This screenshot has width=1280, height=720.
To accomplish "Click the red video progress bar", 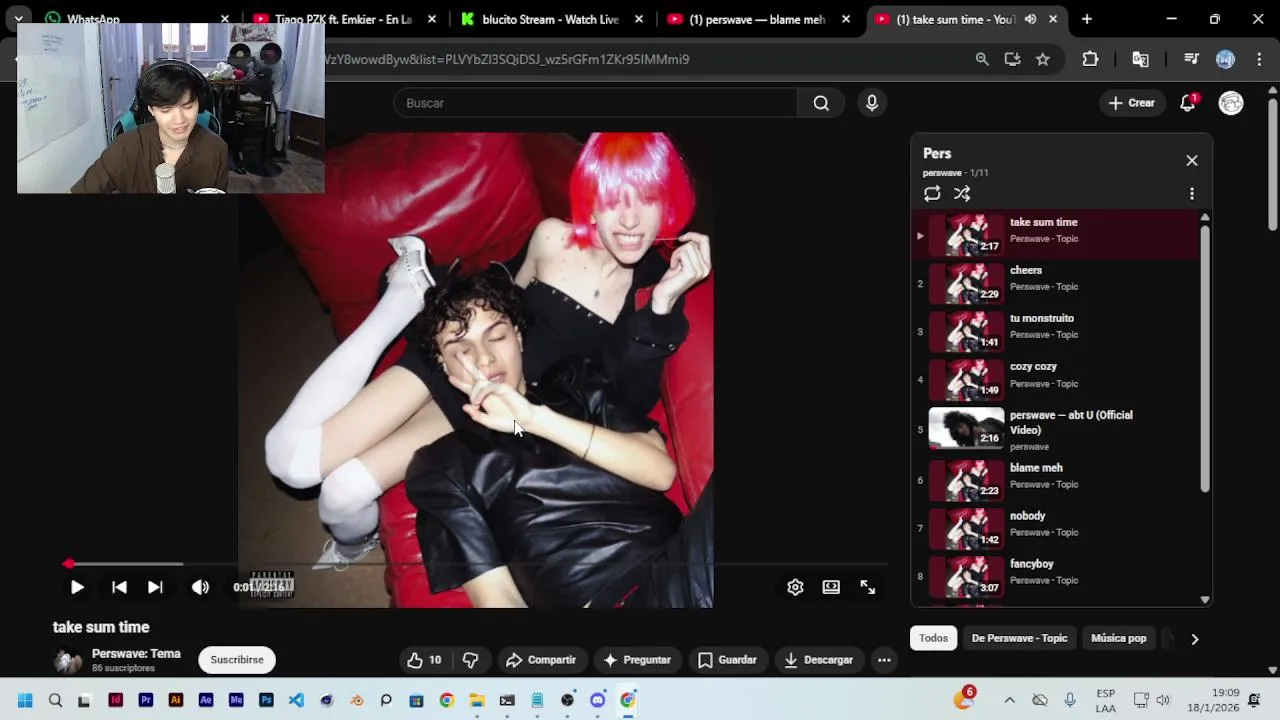I will (x=475, y=564).
